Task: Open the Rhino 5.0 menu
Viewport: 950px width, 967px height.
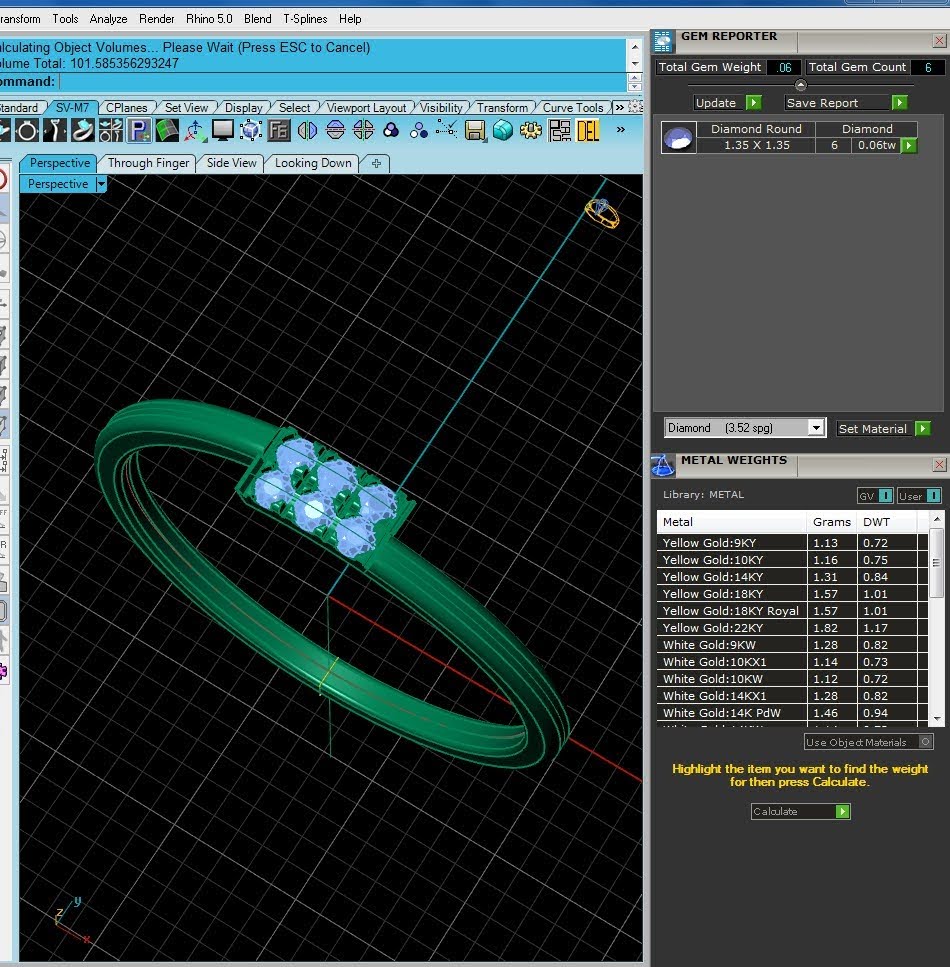Action: point(209,19)
